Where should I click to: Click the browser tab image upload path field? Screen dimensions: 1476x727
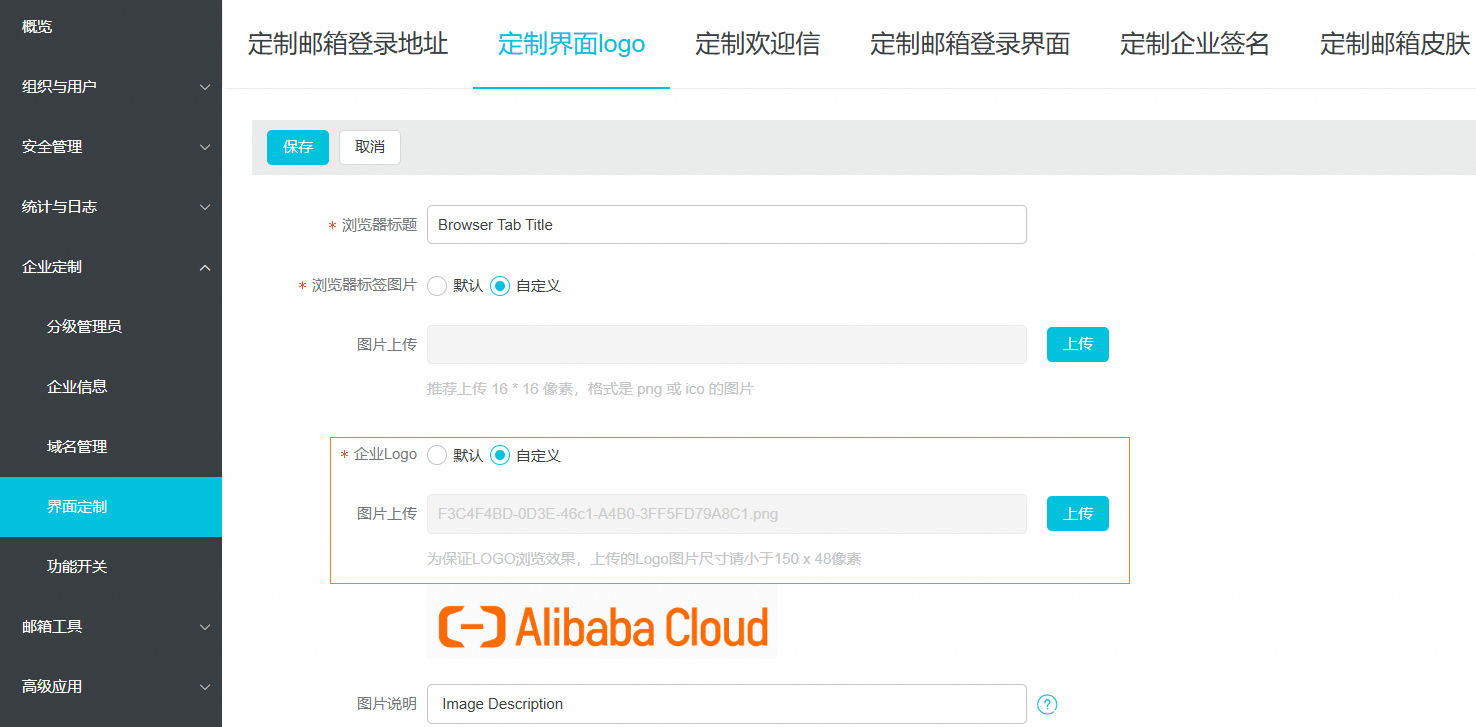tap(727, 344)
